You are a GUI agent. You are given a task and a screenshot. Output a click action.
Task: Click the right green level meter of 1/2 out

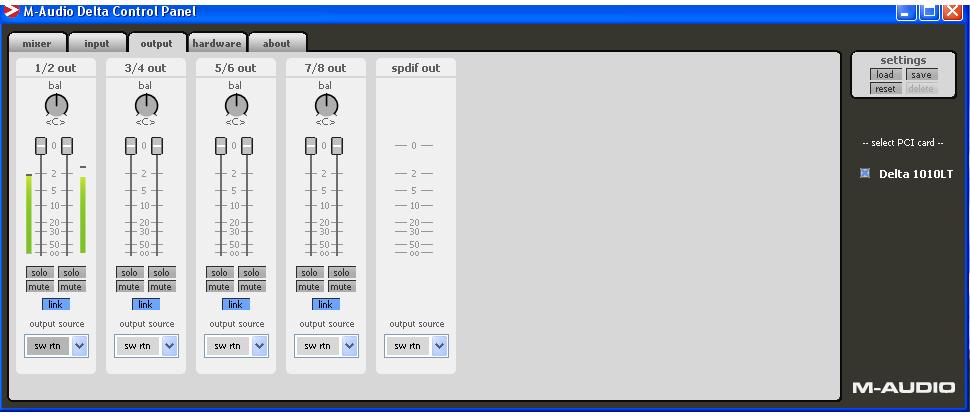tap(83, 214)
